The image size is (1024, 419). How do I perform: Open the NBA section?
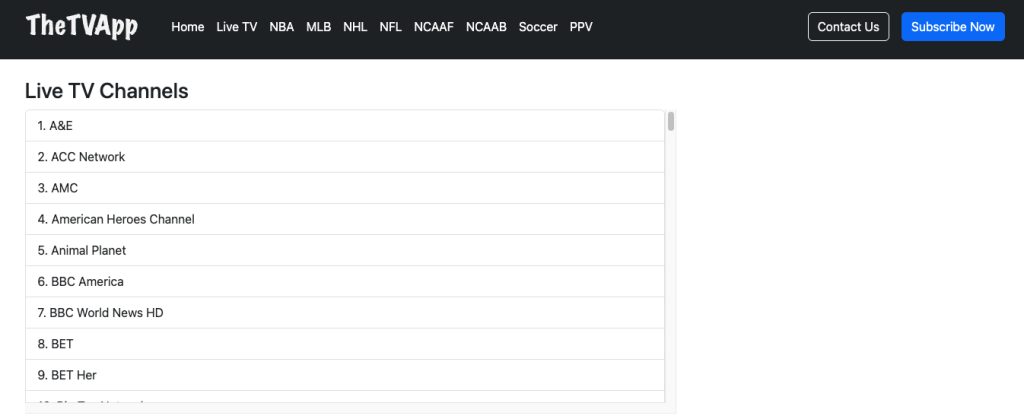tap(282, 27)
